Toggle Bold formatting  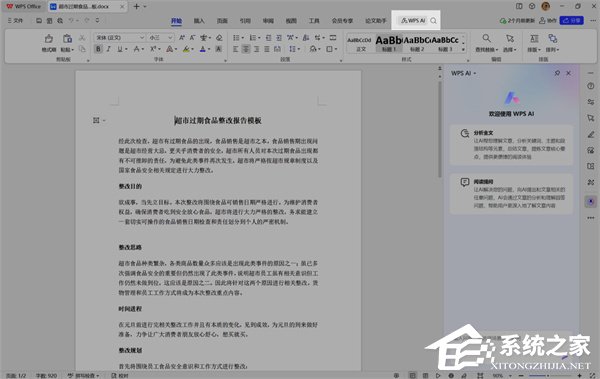click(98, 49)
